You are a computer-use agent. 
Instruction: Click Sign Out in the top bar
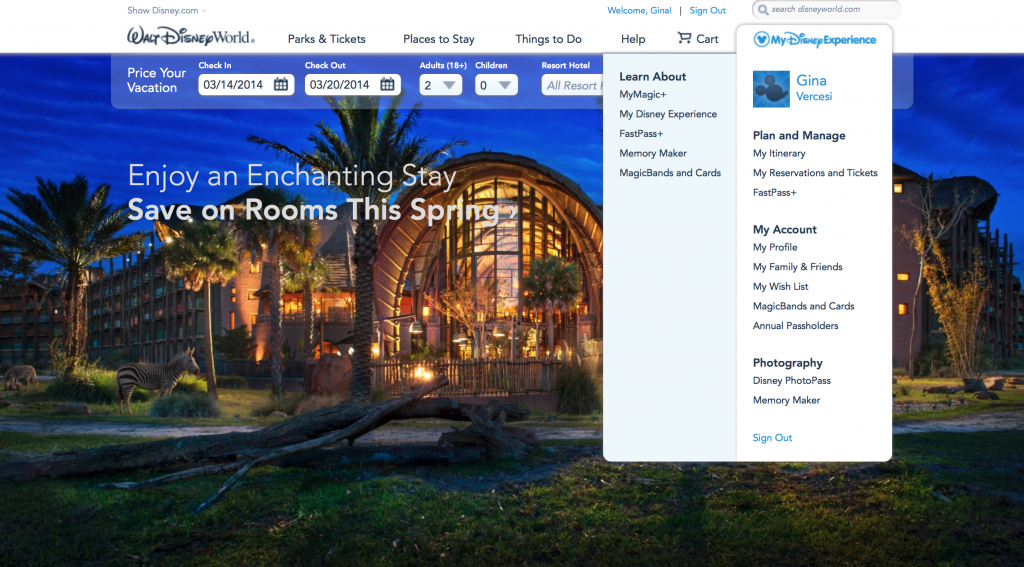[708, 10]
